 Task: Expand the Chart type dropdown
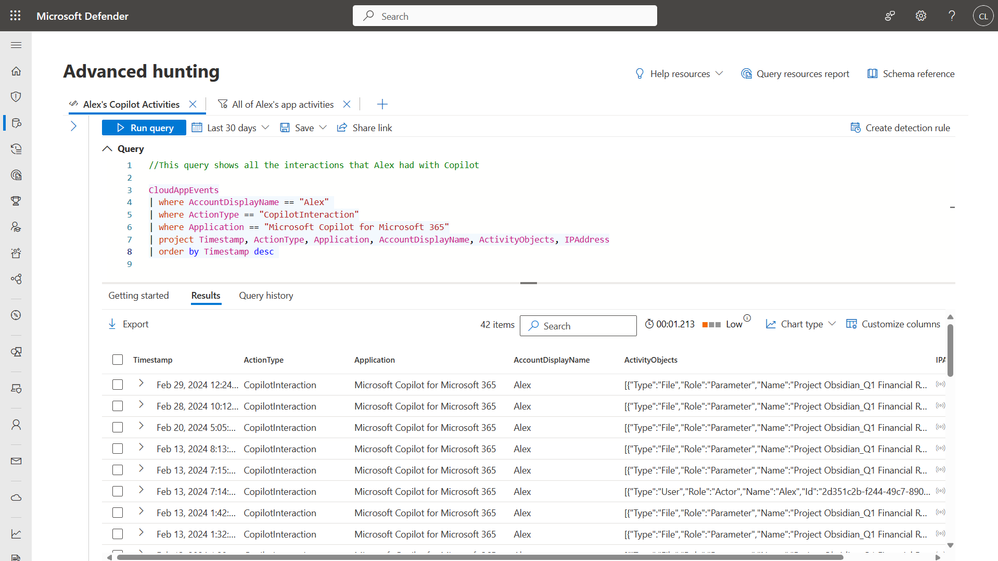[x=800, y=325]
